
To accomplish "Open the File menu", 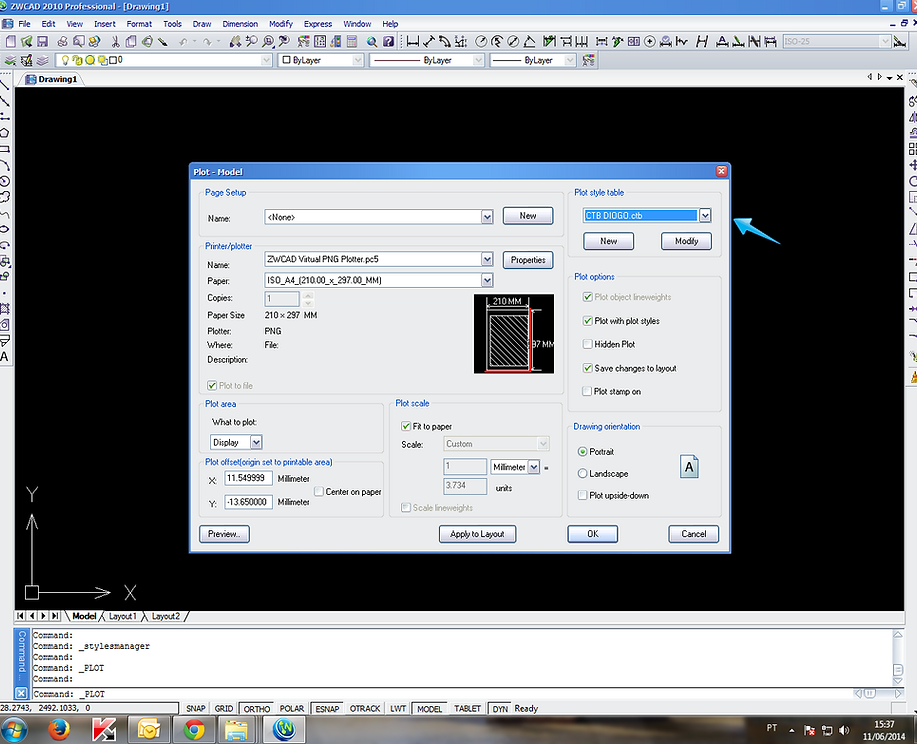I will coord(25,24).
